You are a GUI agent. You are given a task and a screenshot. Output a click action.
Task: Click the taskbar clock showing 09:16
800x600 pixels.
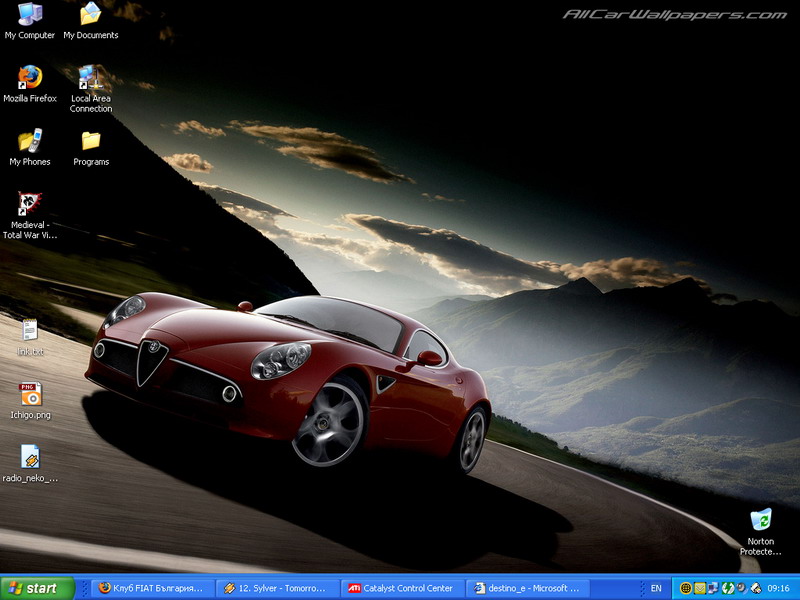[x=780, y=588]
